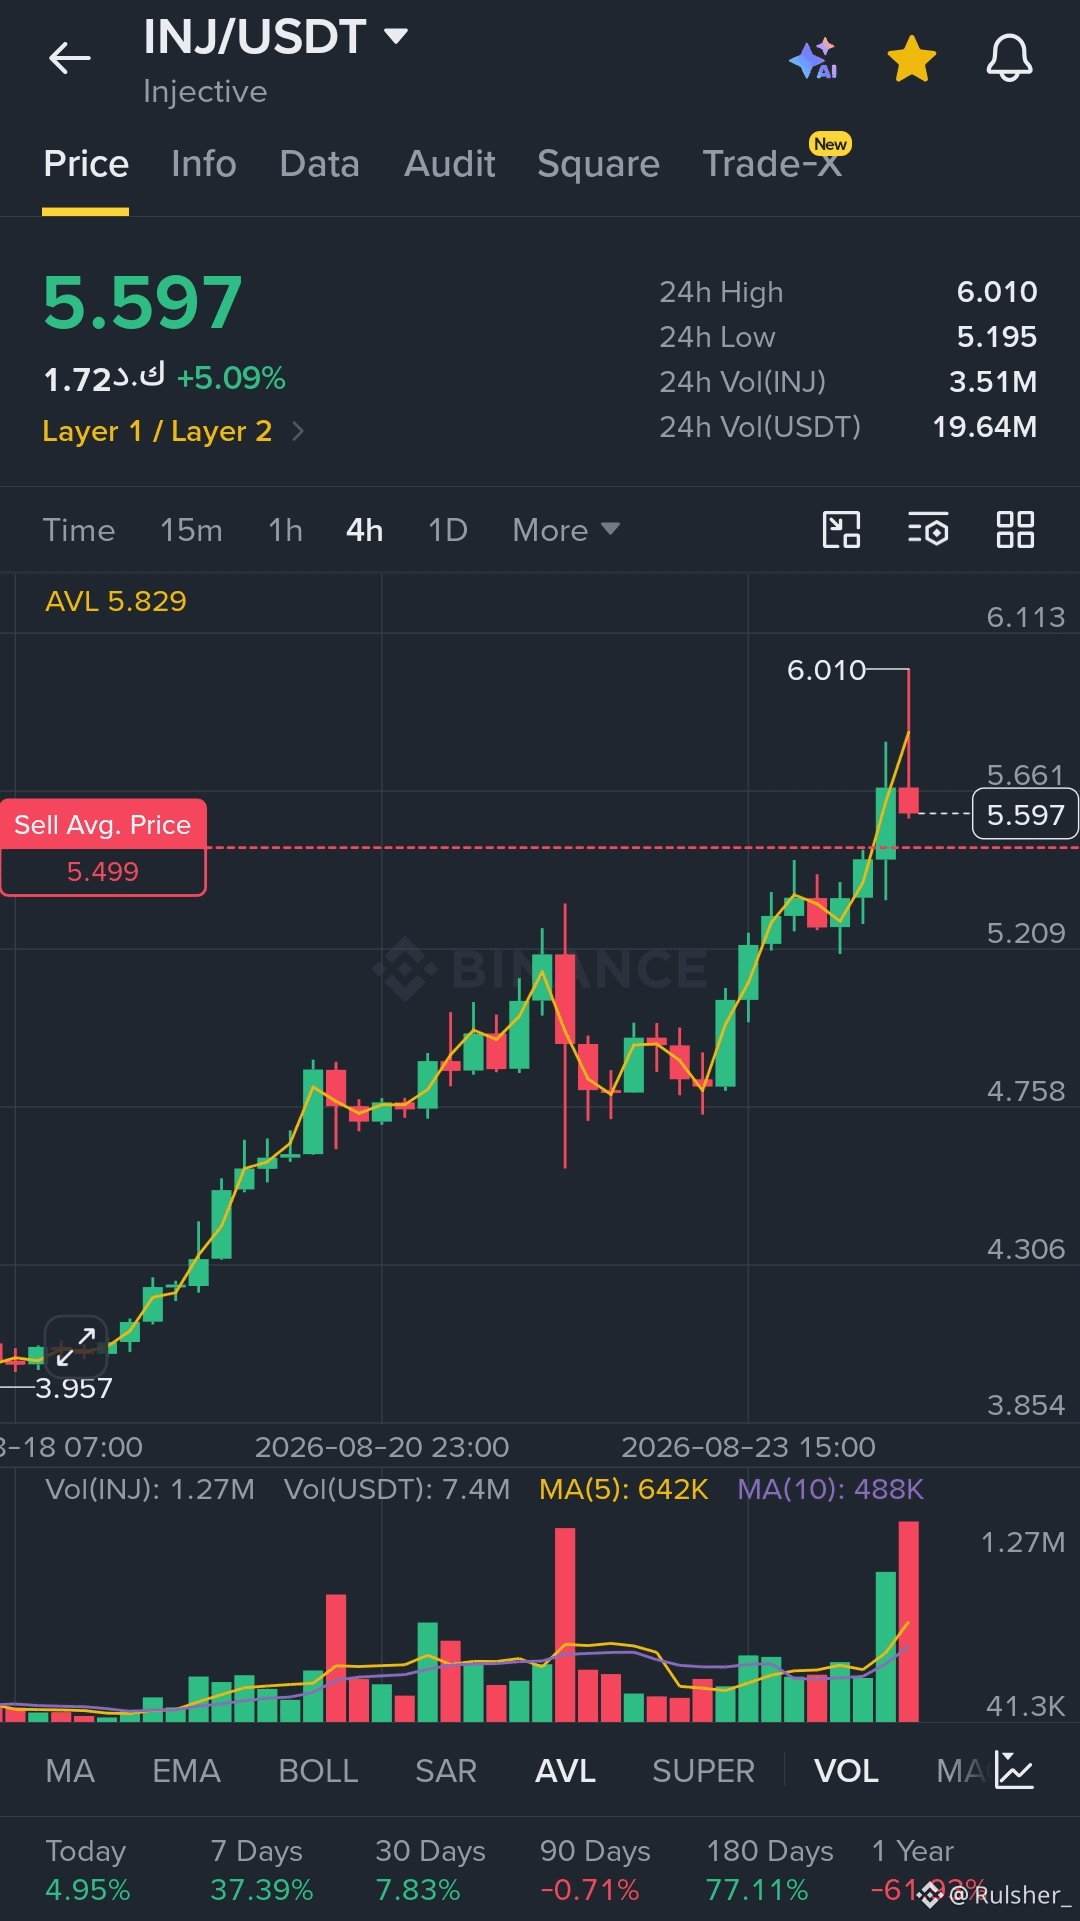Viewport: 1080px width, 1921px height.
Task: Select the 1D timeframe
Action: 448,530
